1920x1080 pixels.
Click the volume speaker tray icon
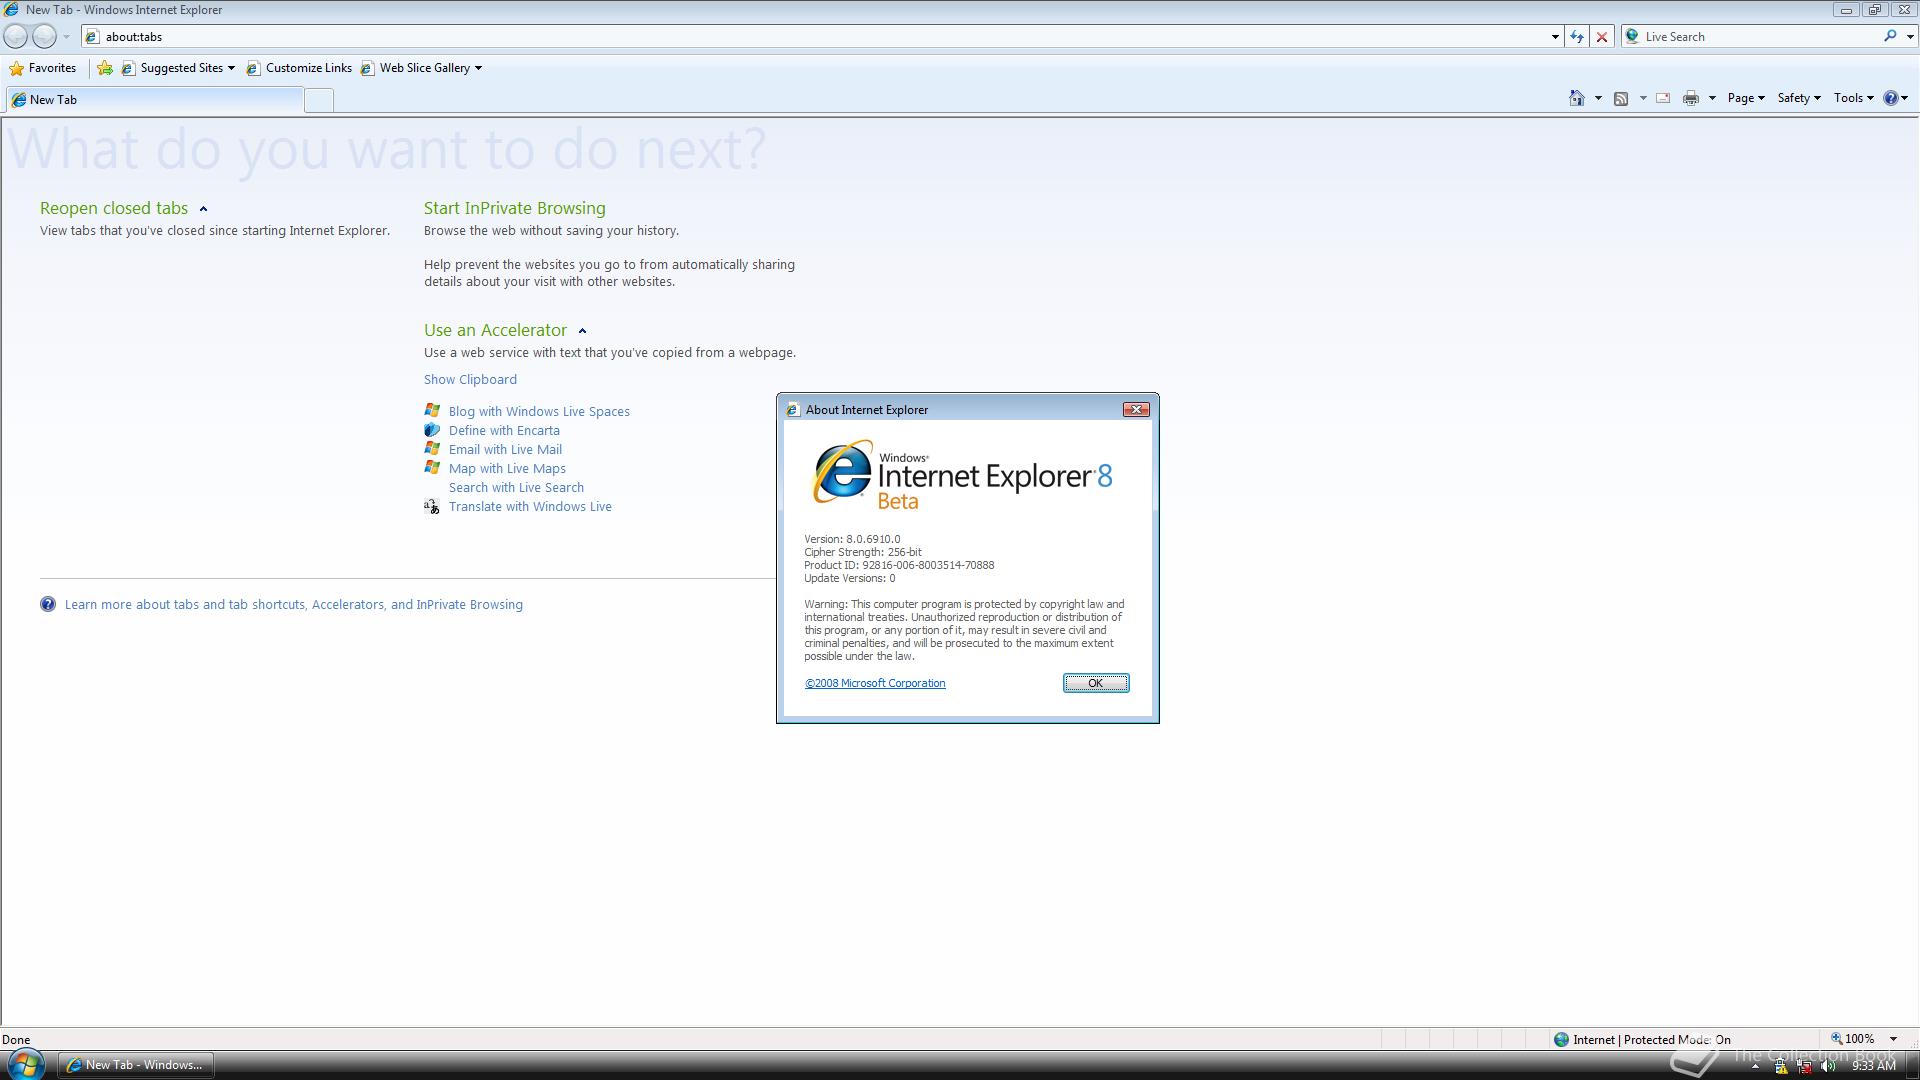(x=1829, y=1066)
